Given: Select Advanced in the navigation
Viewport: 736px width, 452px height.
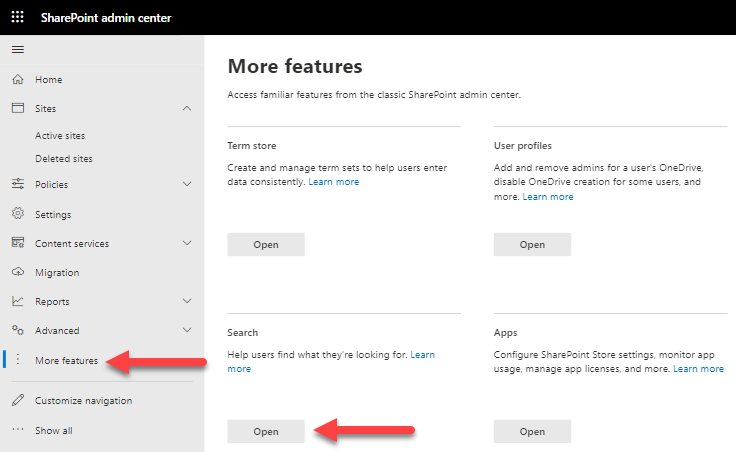Looking at the screenshot, I should click(57, 330).
